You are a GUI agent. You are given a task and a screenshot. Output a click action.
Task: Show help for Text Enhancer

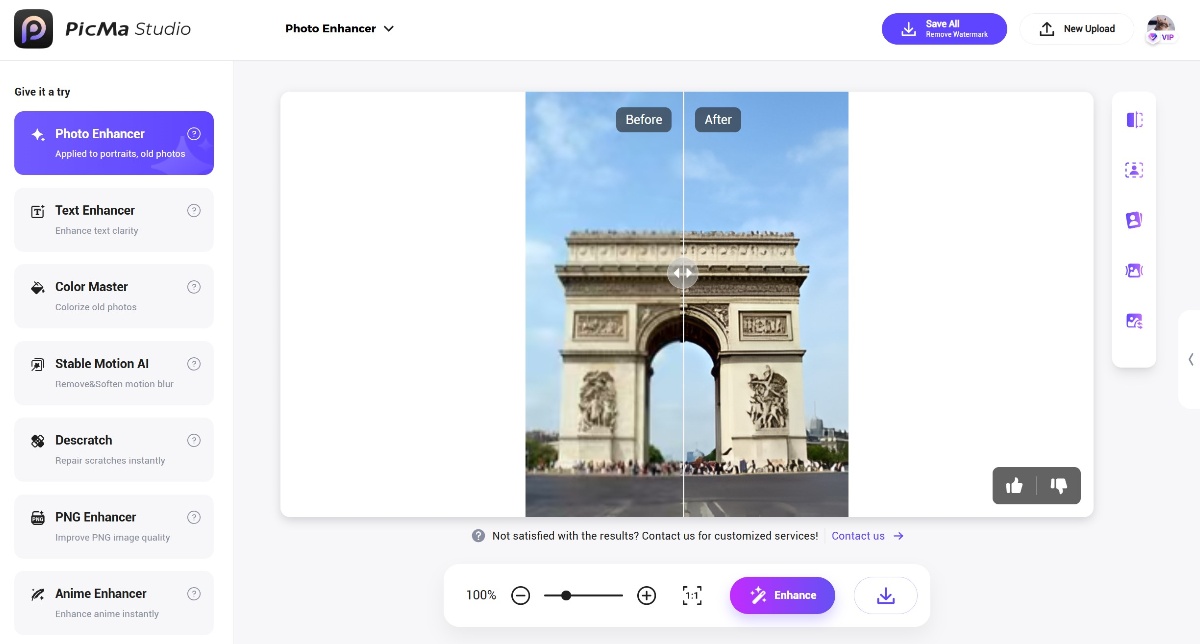[194, 211]
